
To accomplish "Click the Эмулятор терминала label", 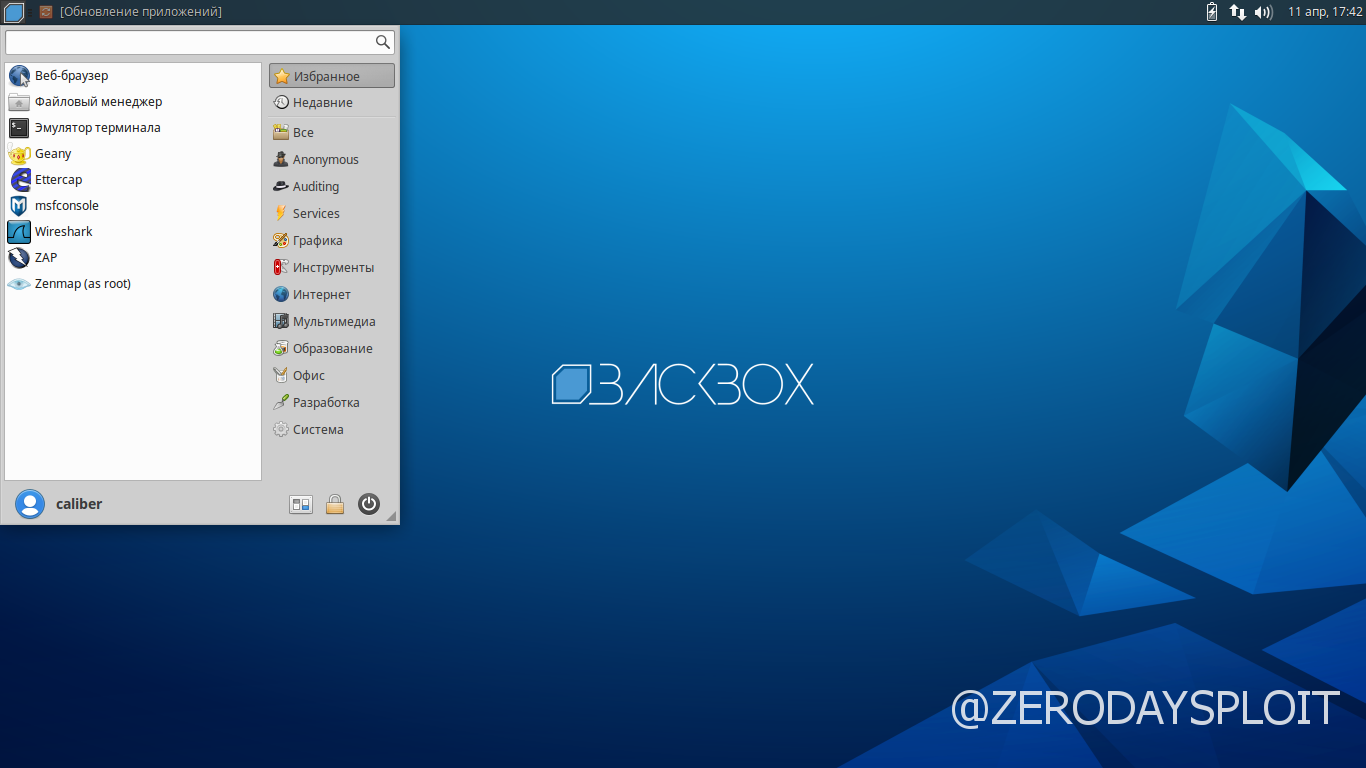I will tap(98, 128).
